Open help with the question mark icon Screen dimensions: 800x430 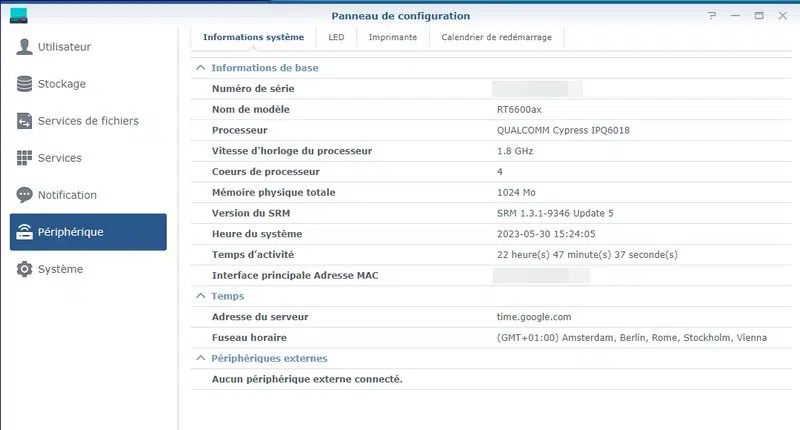coord(712,16)
